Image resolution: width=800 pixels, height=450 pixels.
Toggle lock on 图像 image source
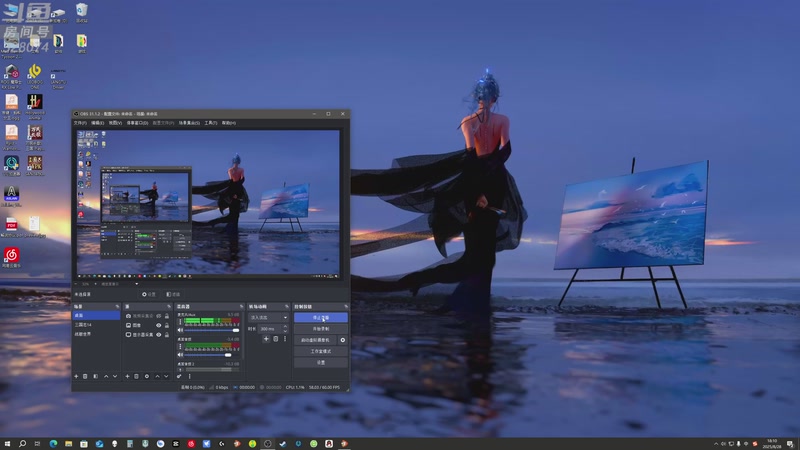pos(167,326)
